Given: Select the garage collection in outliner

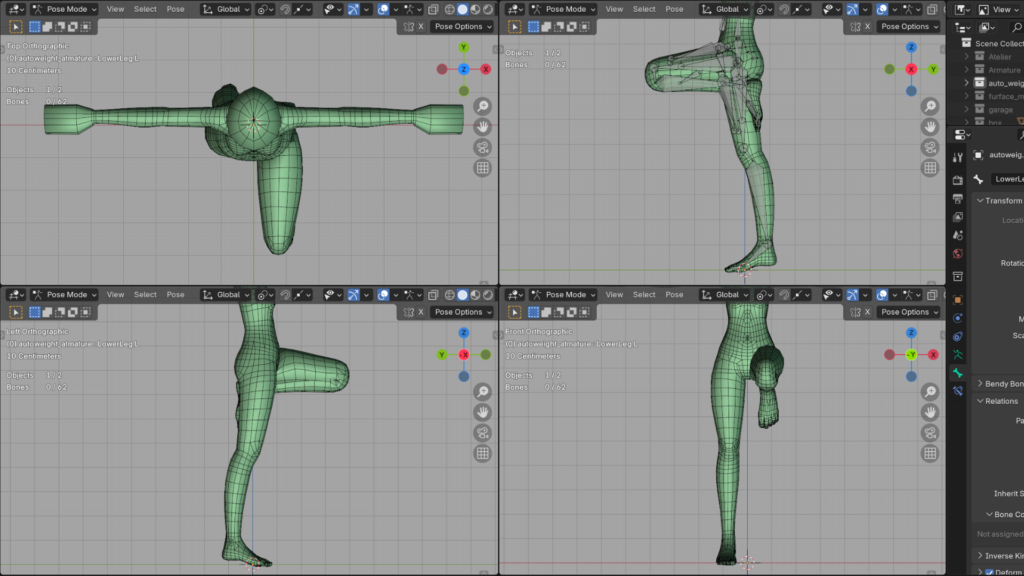Looking at the screenshot, I should click(1000, 109).
